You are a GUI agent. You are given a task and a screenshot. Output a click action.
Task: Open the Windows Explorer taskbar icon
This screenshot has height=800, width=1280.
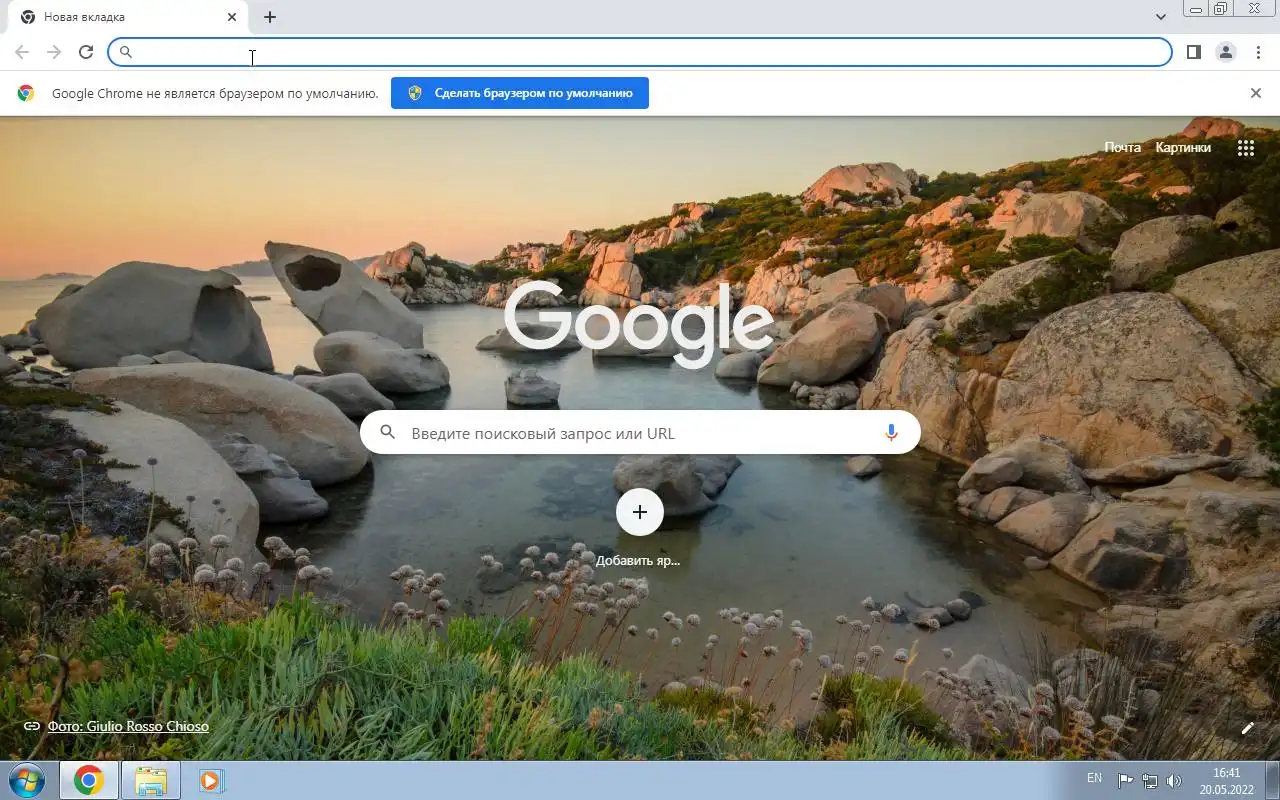pyautogui.click(x=151, y=780)
